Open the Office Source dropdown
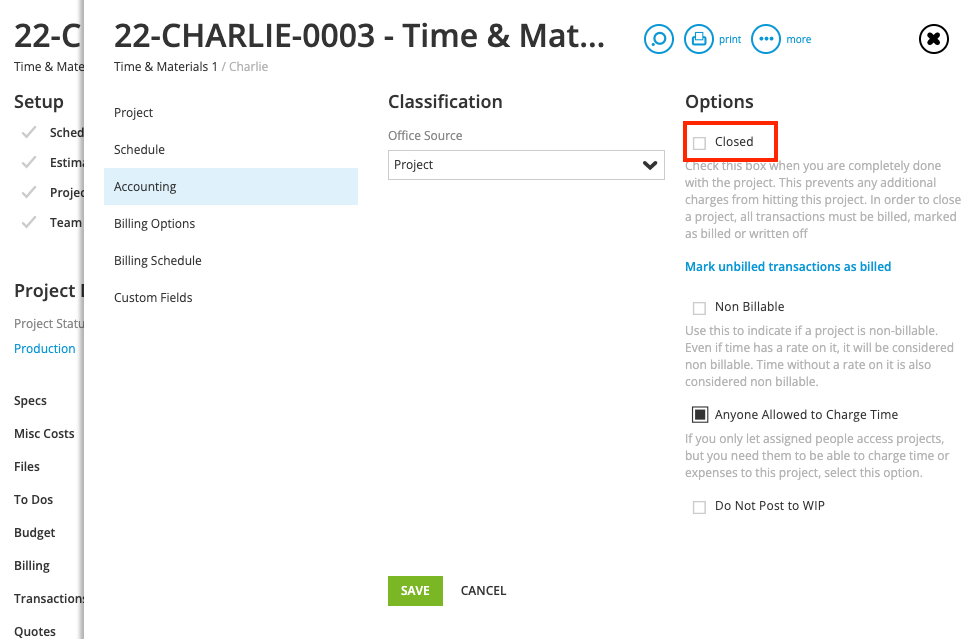The image size is (961, 639). point(526,165)
